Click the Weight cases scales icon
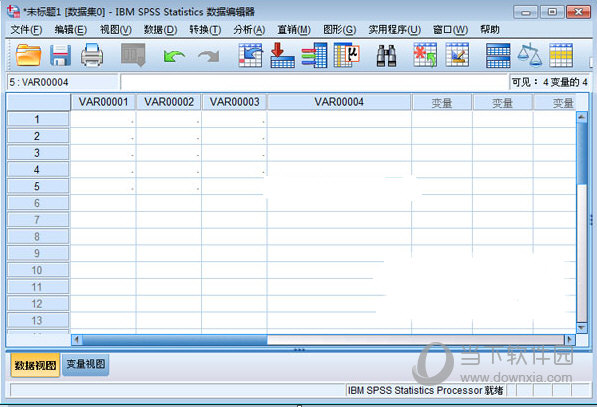This screenshot has height=407, width=597. (530, 55)
